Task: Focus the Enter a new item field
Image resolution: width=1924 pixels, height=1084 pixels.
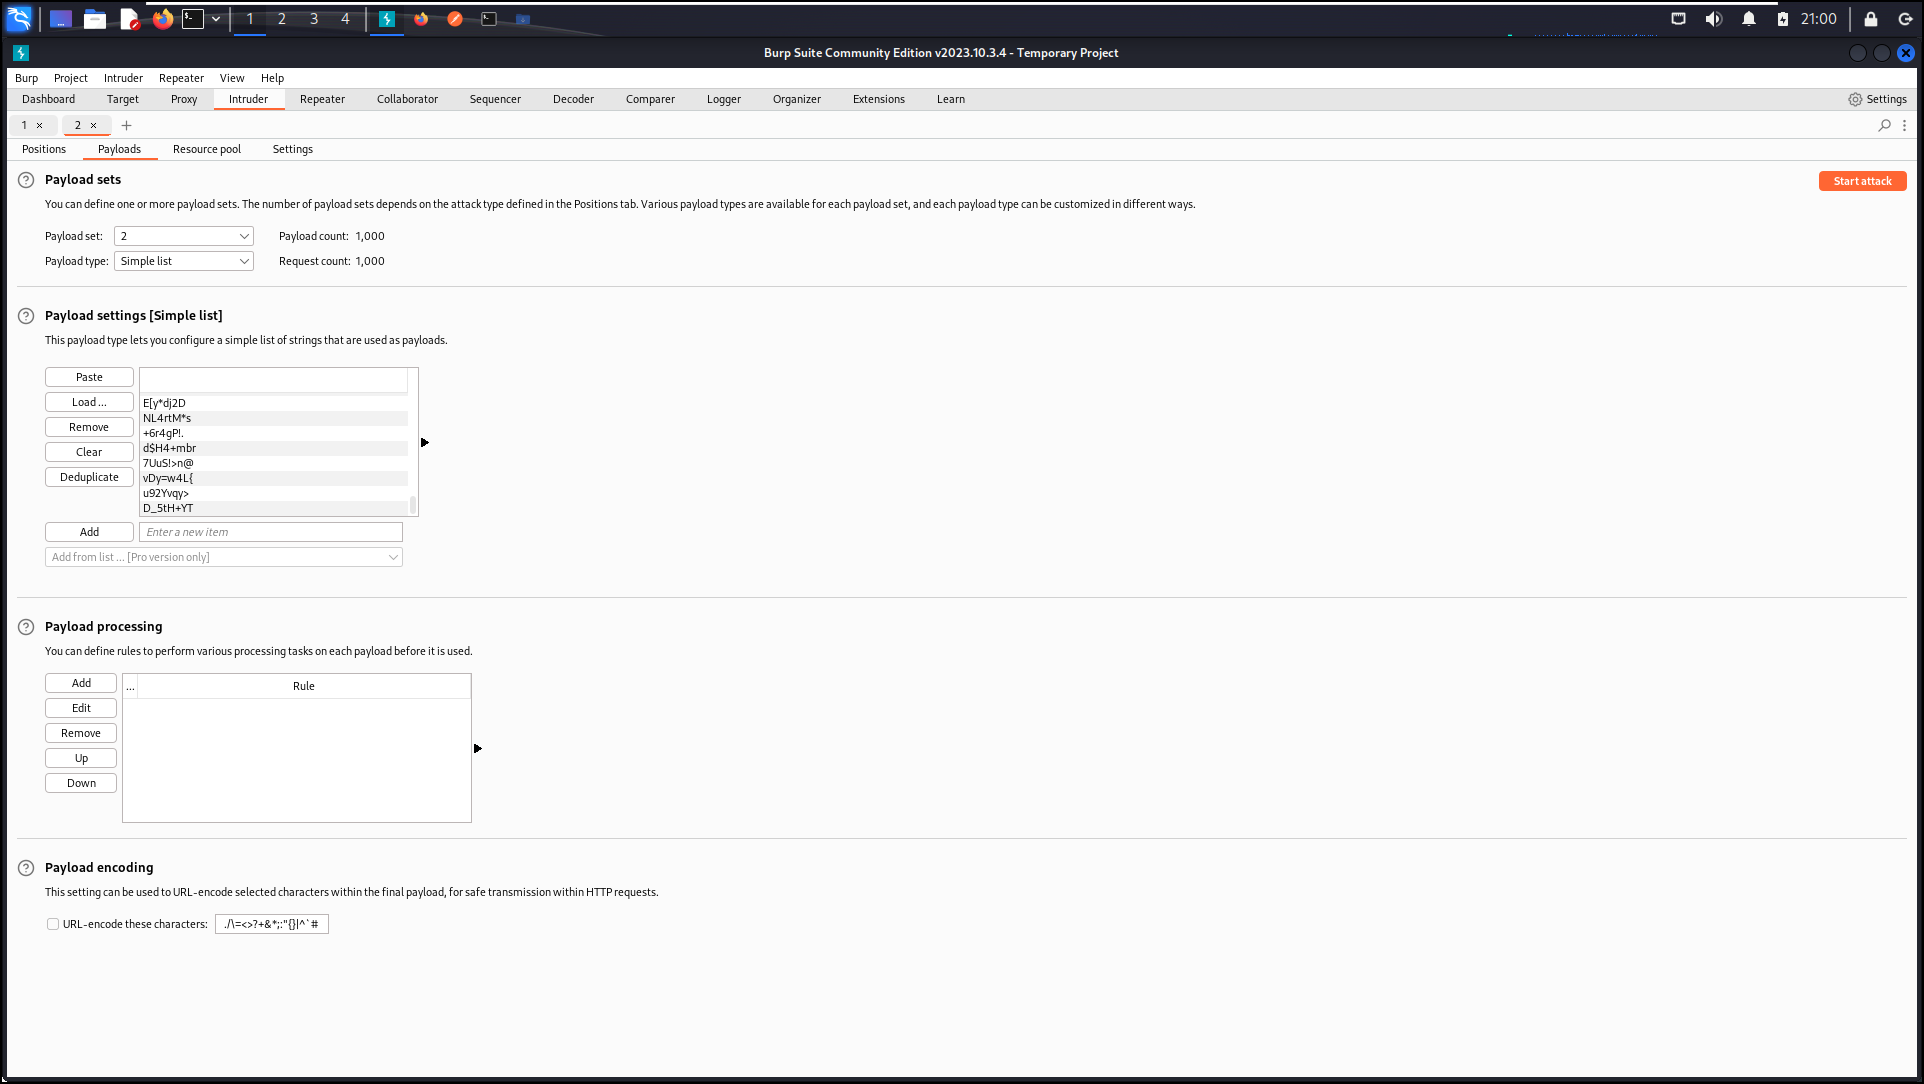Action: pos(271,532)
